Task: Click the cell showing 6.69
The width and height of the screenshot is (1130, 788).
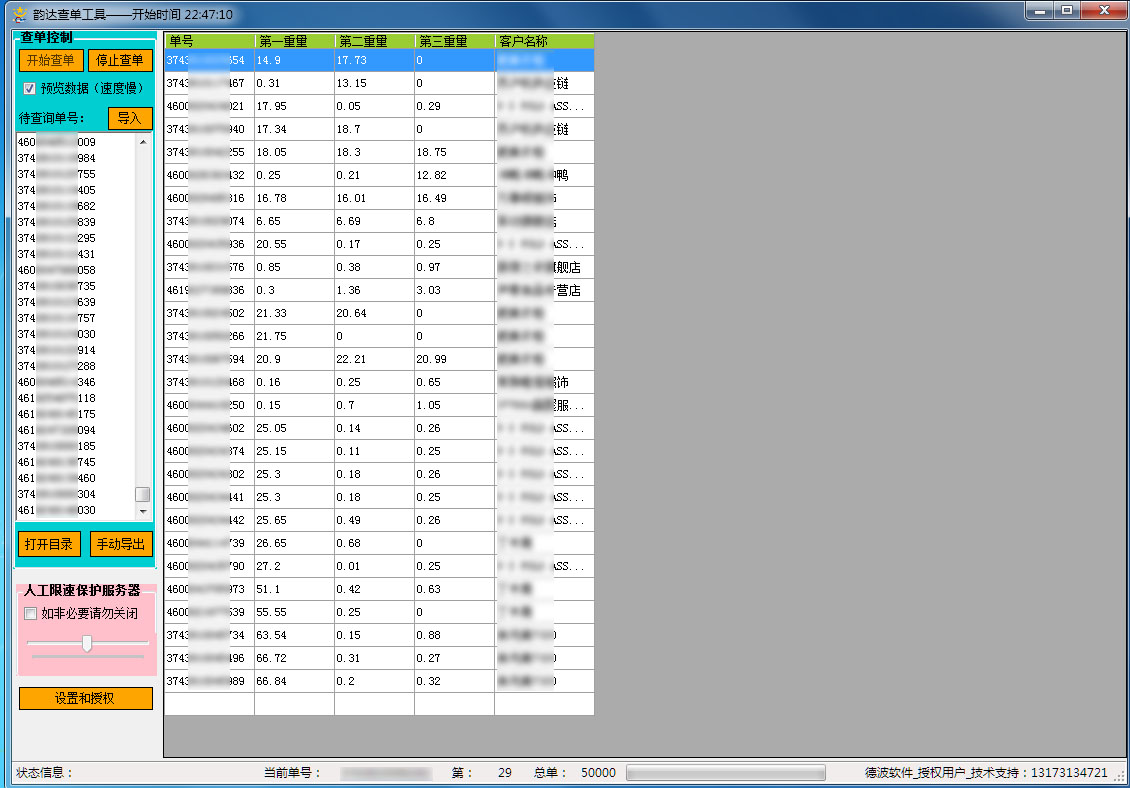Action: coord(374,221)
